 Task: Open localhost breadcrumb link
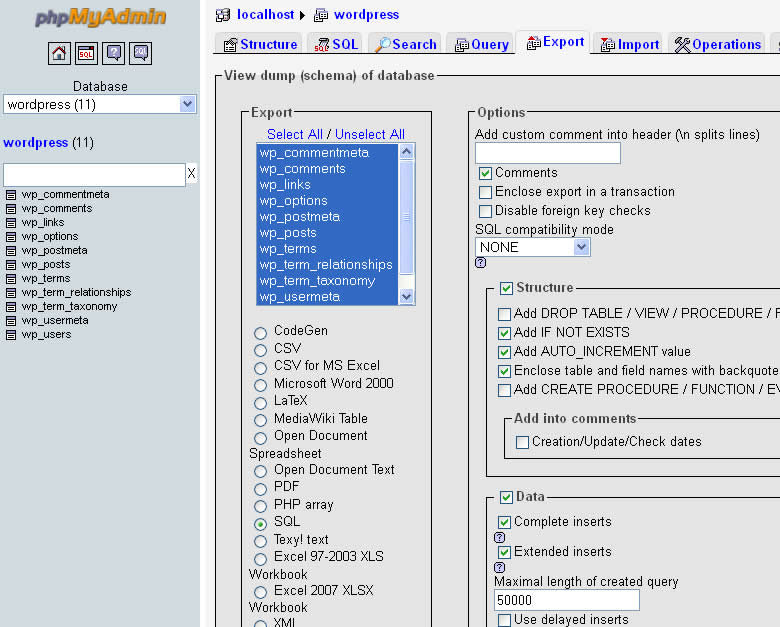266,15
